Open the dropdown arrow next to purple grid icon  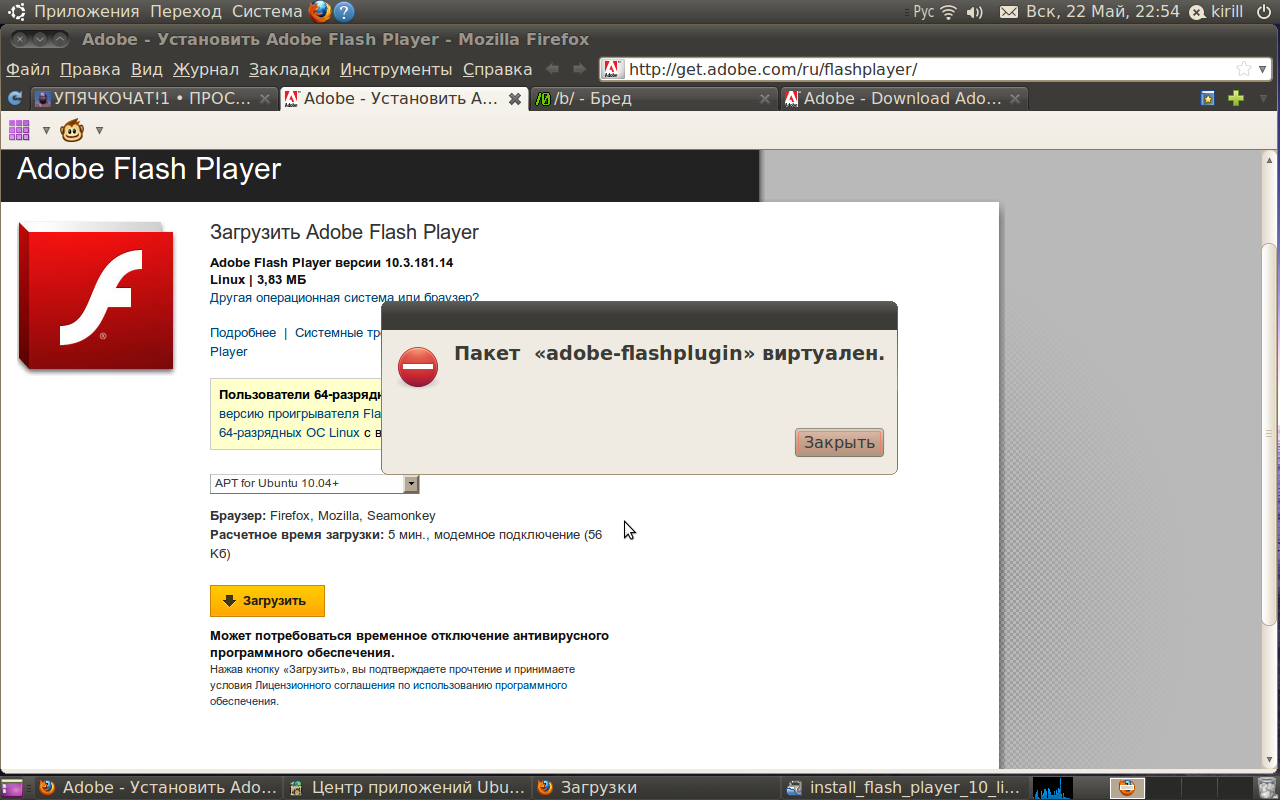pyautogui.click(x=45, y=130)
